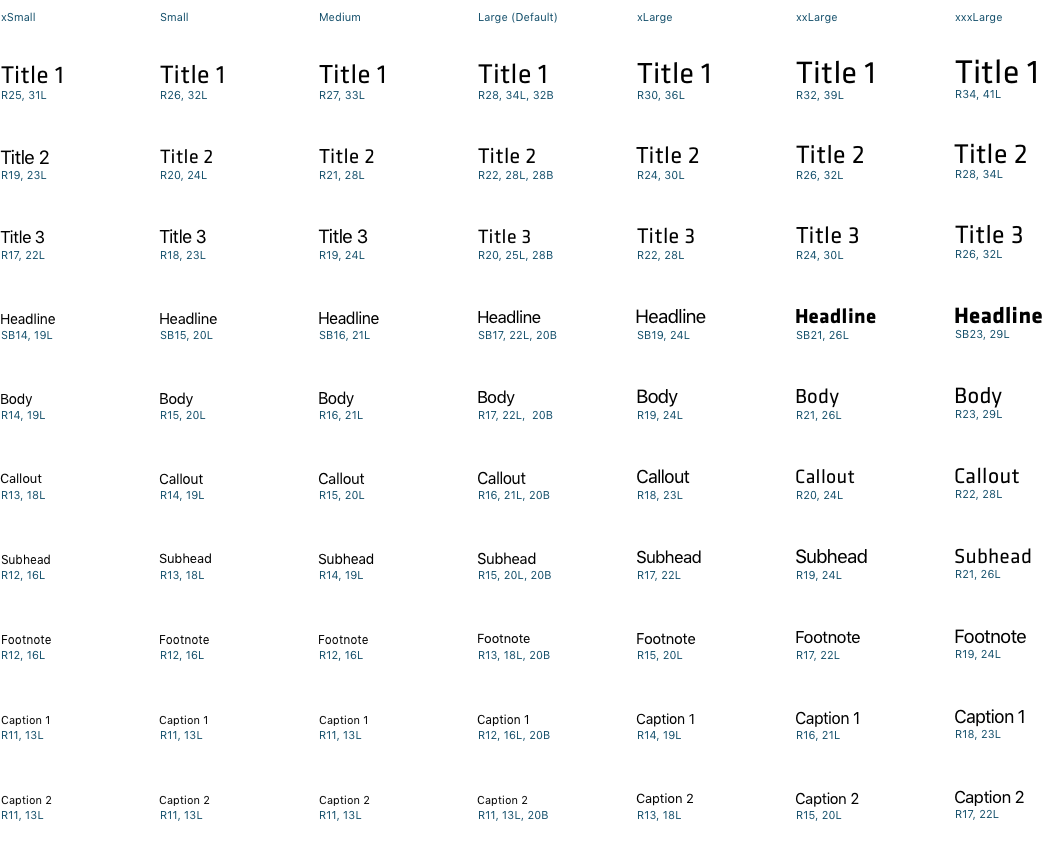
Task: Click the R21, 26L label under xxxLarge Subhead
Action: (977, 574)
